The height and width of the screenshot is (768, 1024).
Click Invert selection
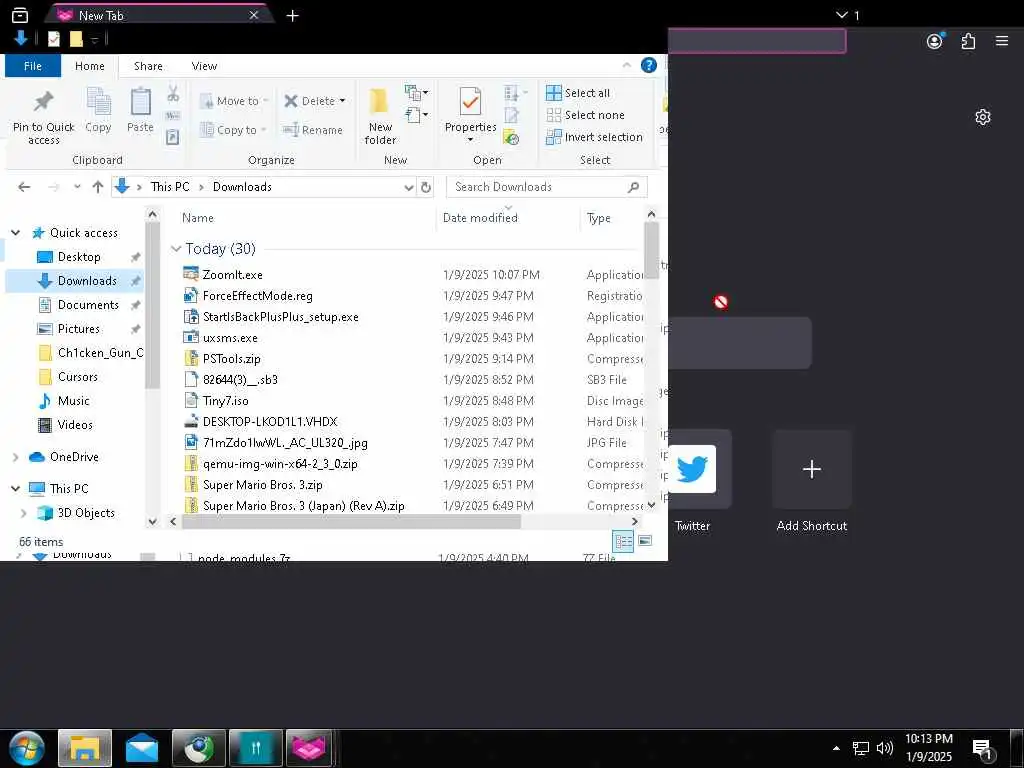pos(594,137)
